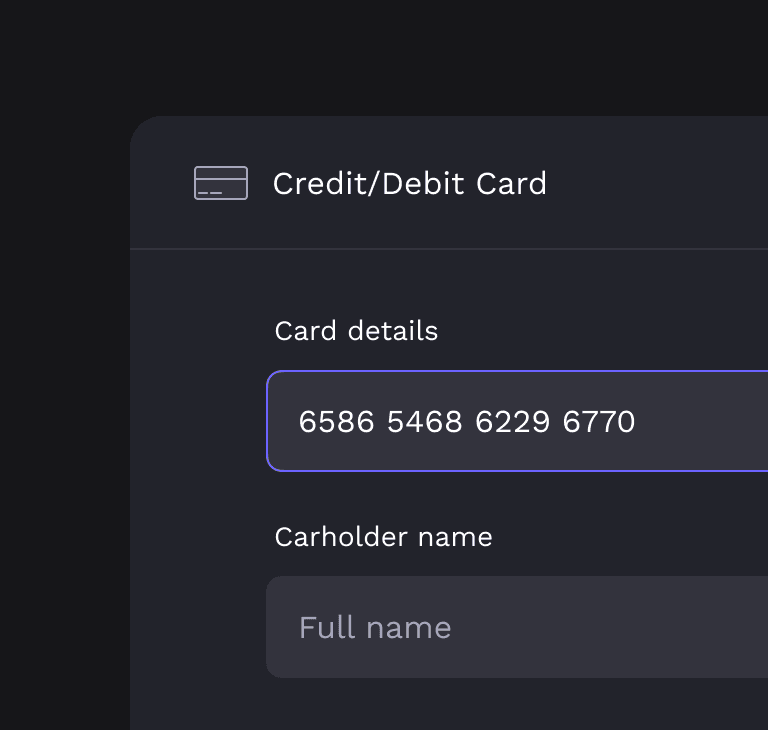Click the word name in Carholder name
This screenshot has height=730, width=768.
coord(455,537)
